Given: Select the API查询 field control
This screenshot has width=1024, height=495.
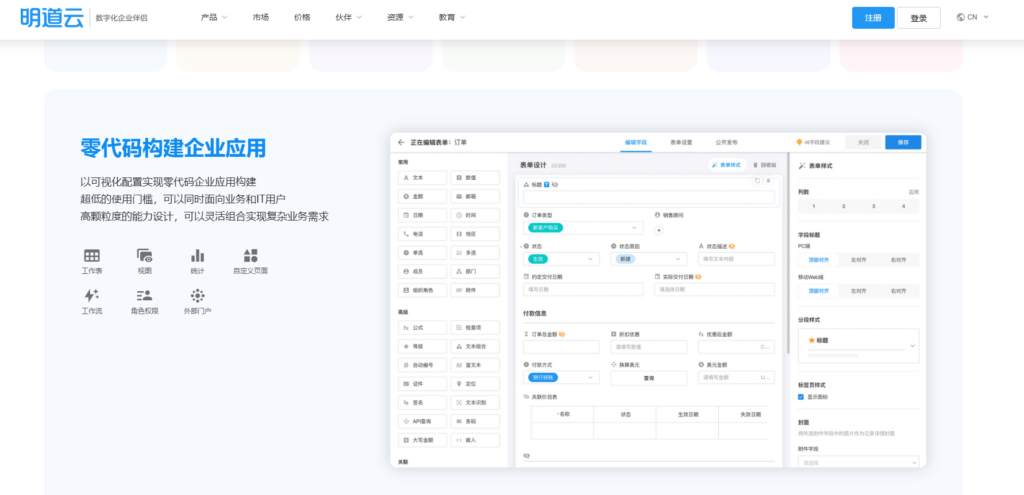Looking at the screenshot, I should tap(423, 421).
